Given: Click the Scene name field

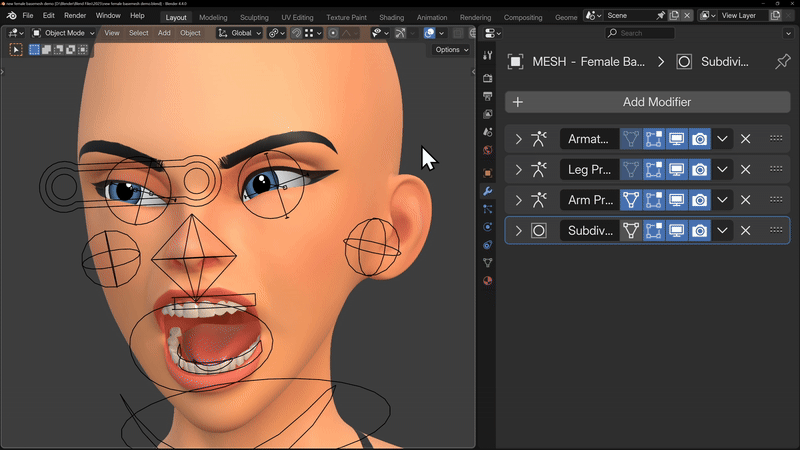Looking at the screenshot, I should tap(630, 16).
